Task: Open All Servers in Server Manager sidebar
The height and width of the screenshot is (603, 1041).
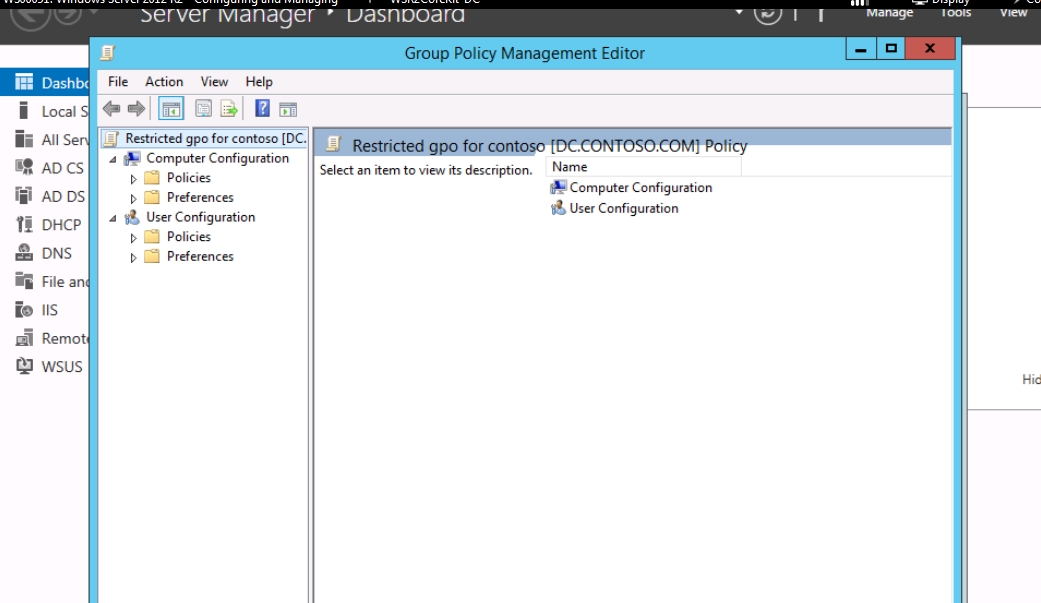Action: [52, 139]
